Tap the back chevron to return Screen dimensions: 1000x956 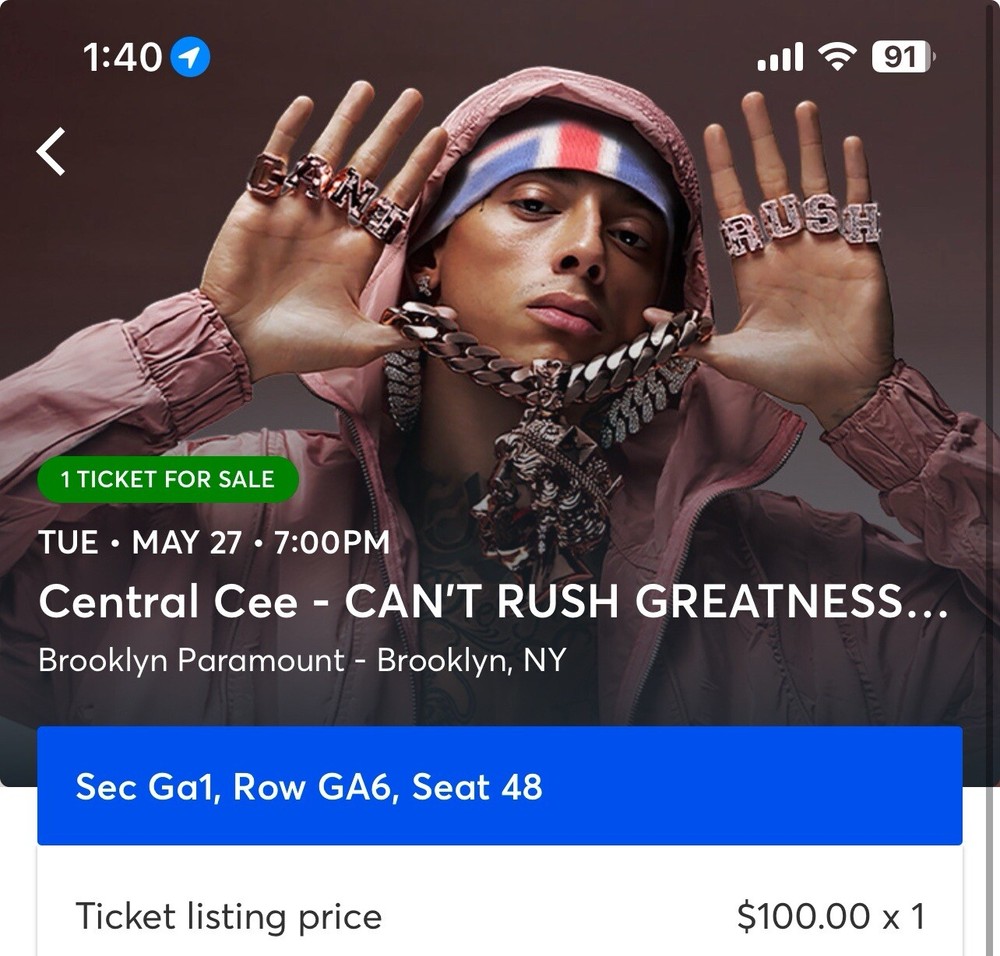[x=48, y=150]
